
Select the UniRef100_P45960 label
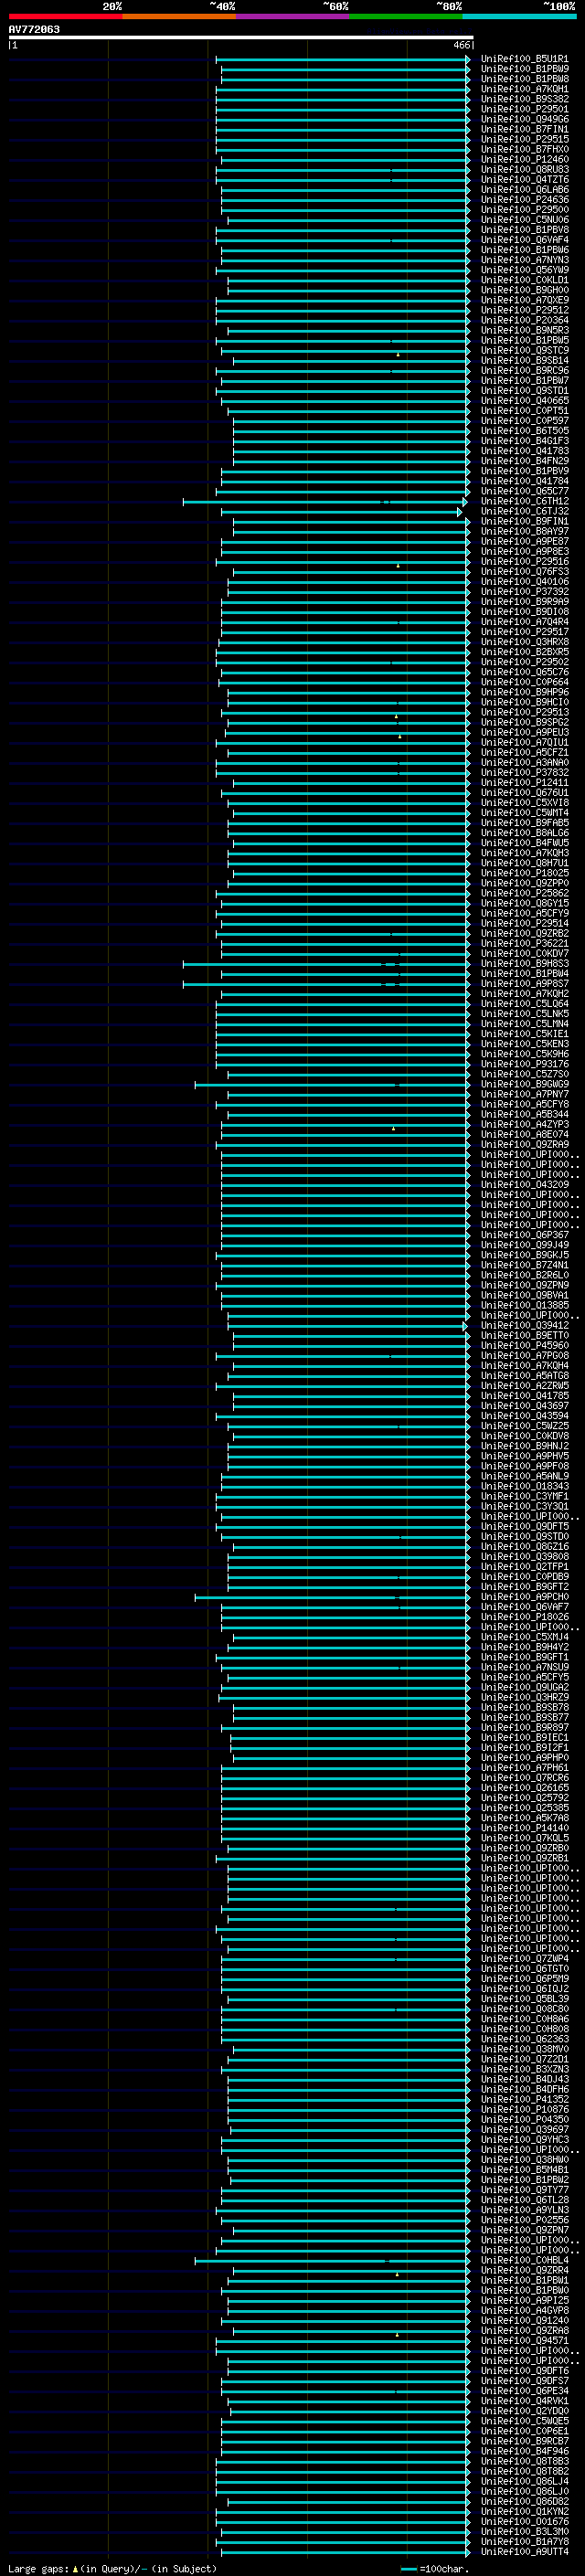[x=524, y=1346]
